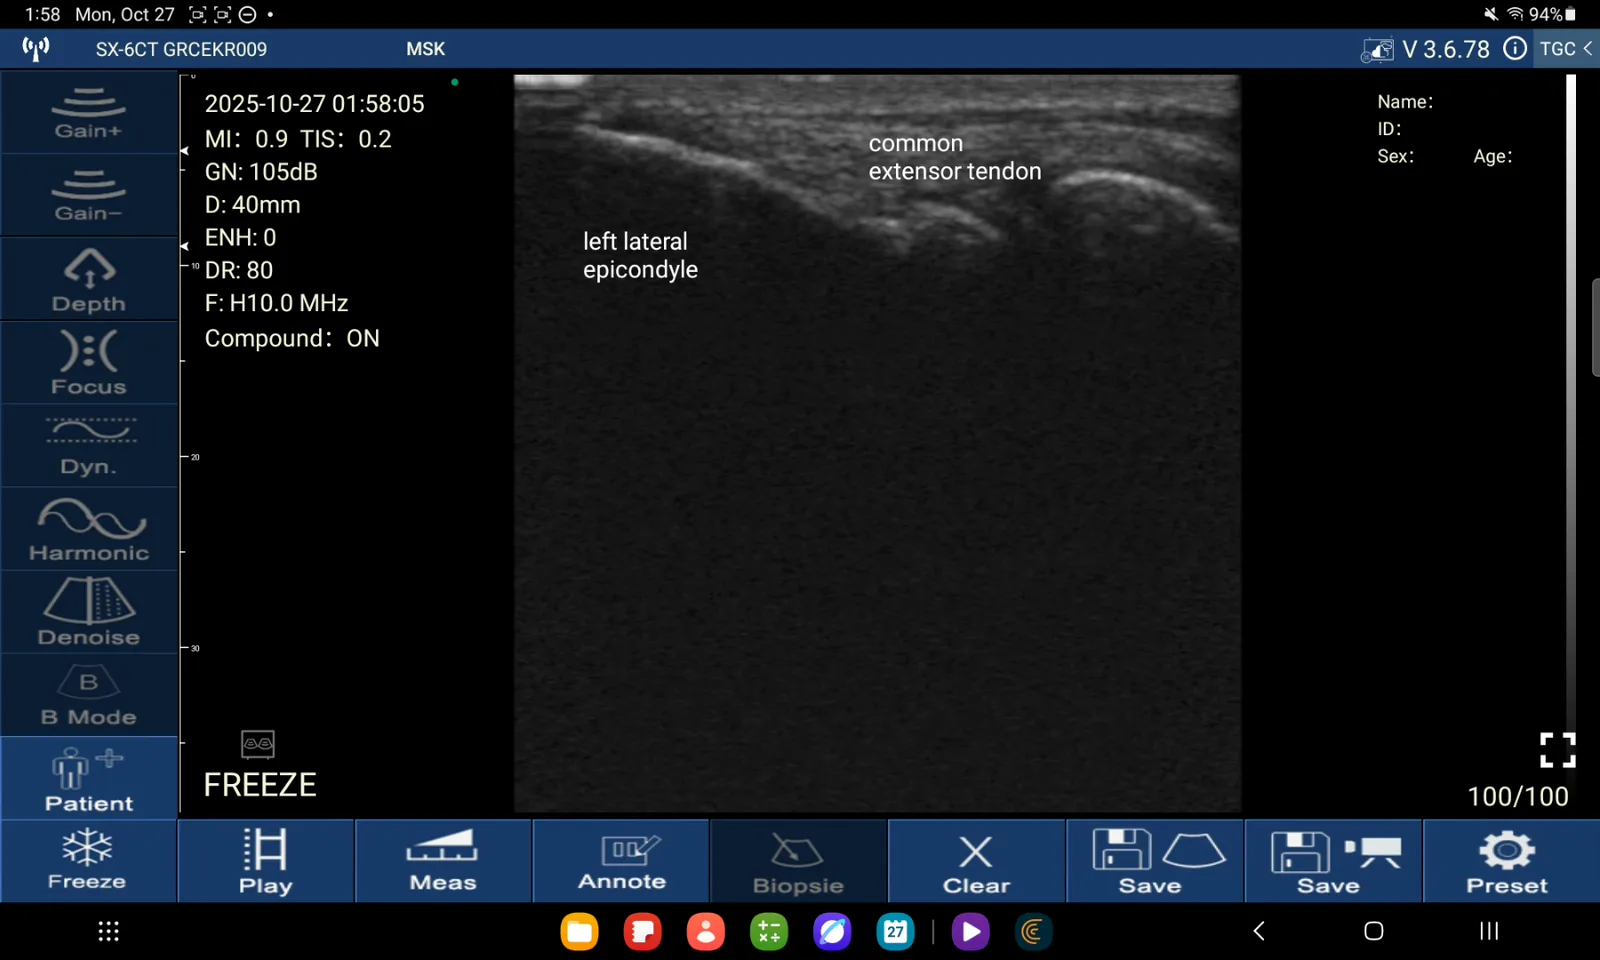
Task: Clear annotations with the Clear button
Action: 977,861
